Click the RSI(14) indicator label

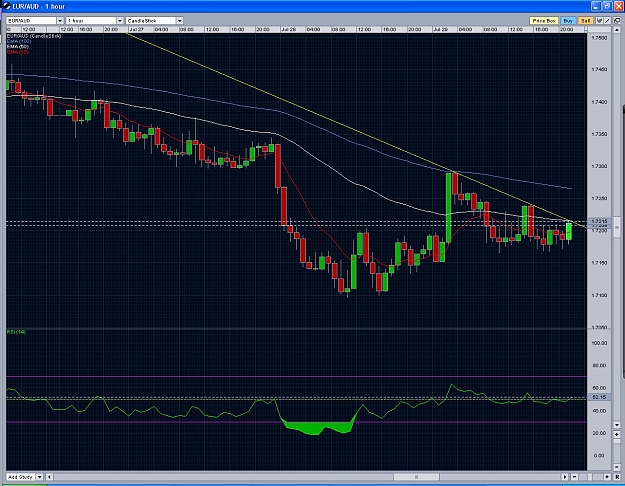[x=16, y=332]
